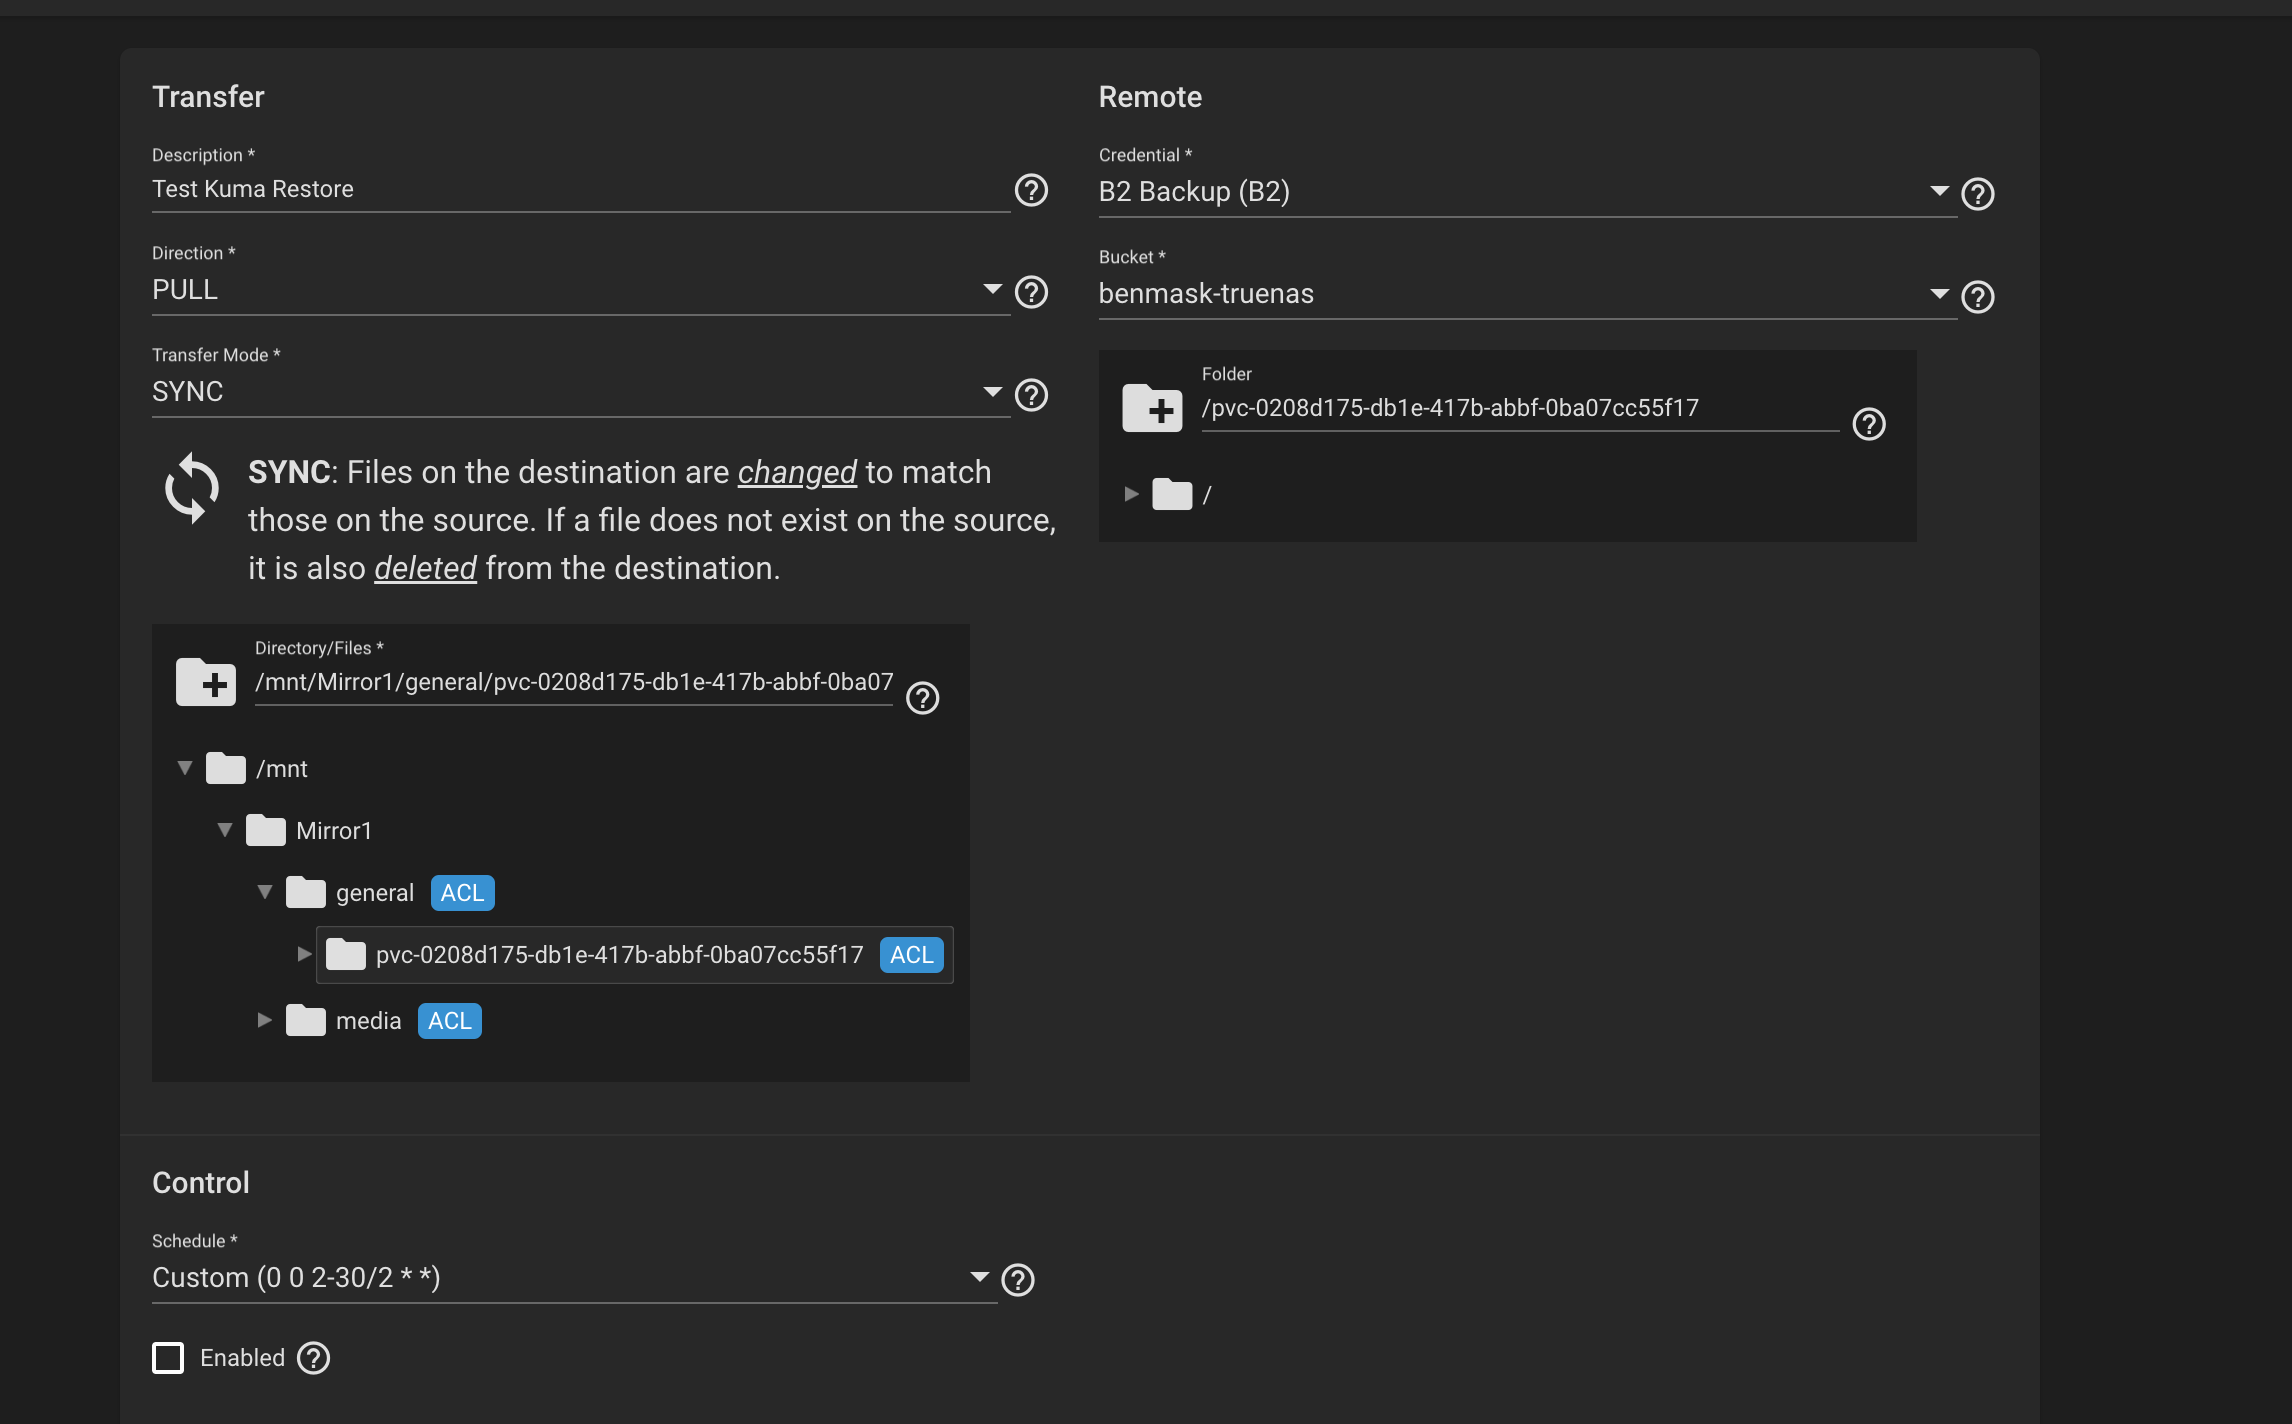Open help tooltip for Credential selector

coord(1978,194)
